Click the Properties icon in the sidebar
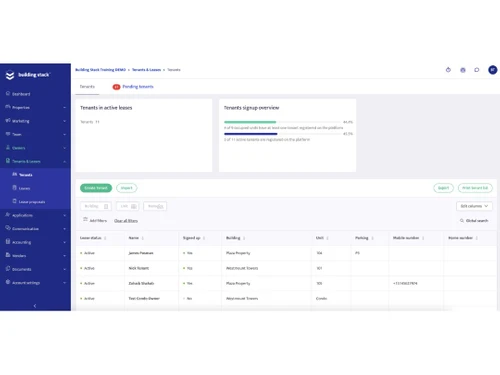Viewport: 500px width, 375px height. click(x=8, y=107)
